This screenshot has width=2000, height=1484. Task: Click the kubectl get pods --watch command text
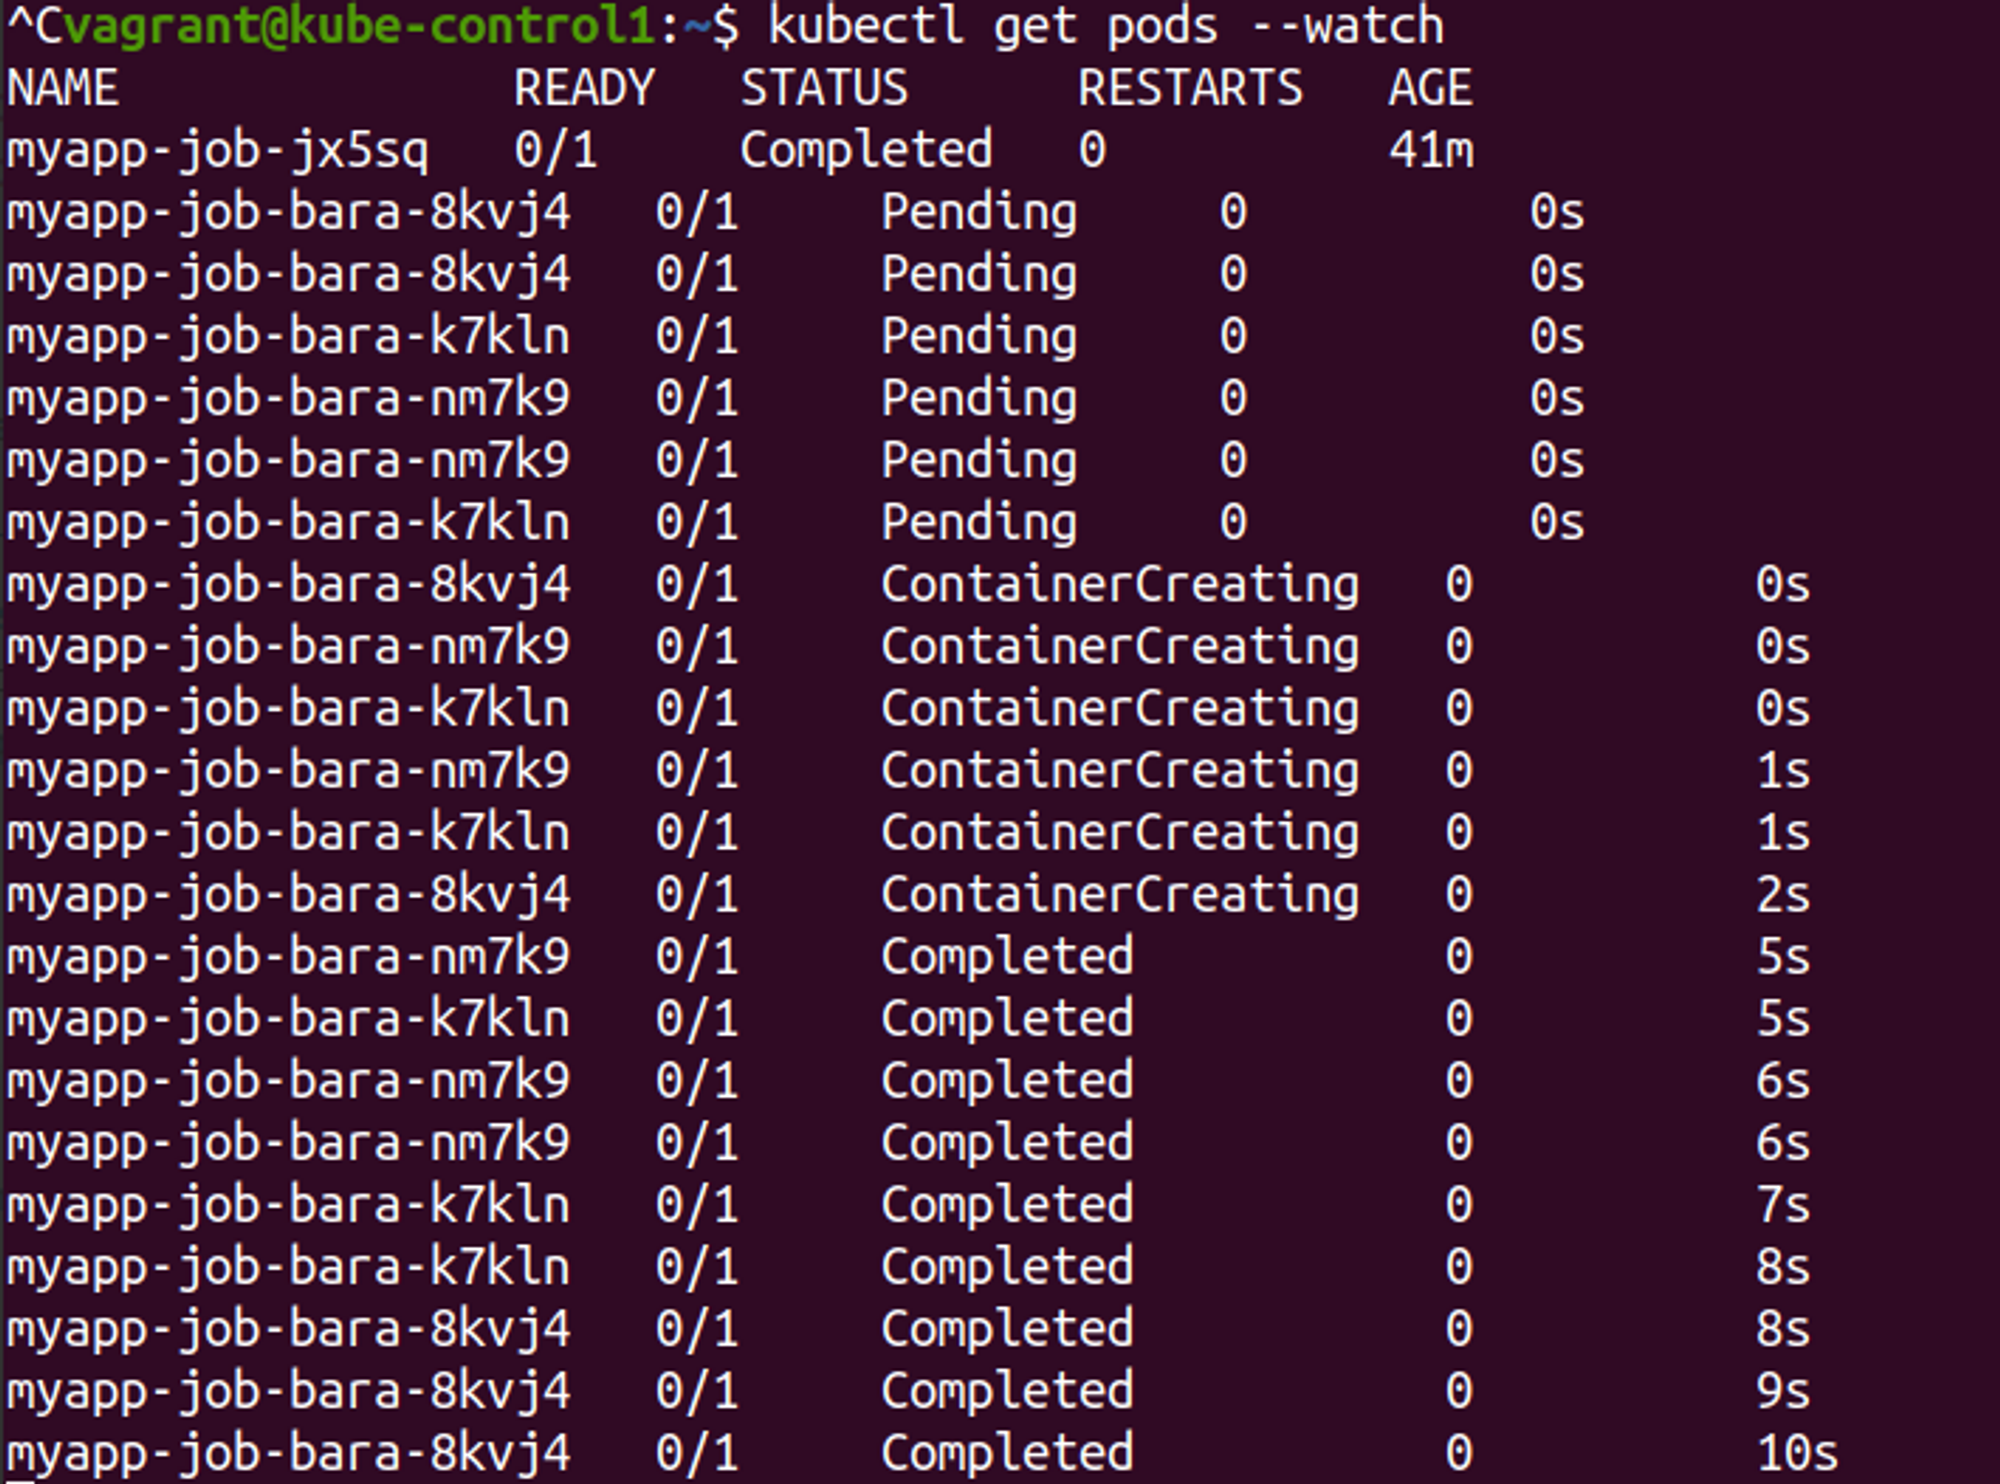point(1105,26)
